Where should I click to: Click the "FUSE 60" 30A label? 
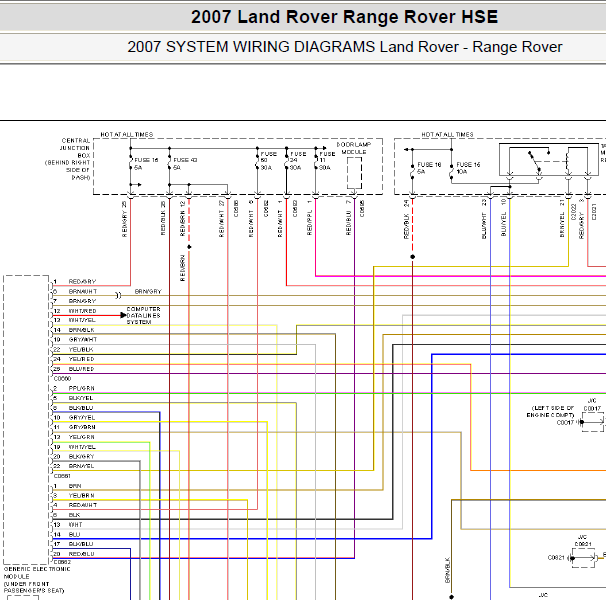coord(268,160)
